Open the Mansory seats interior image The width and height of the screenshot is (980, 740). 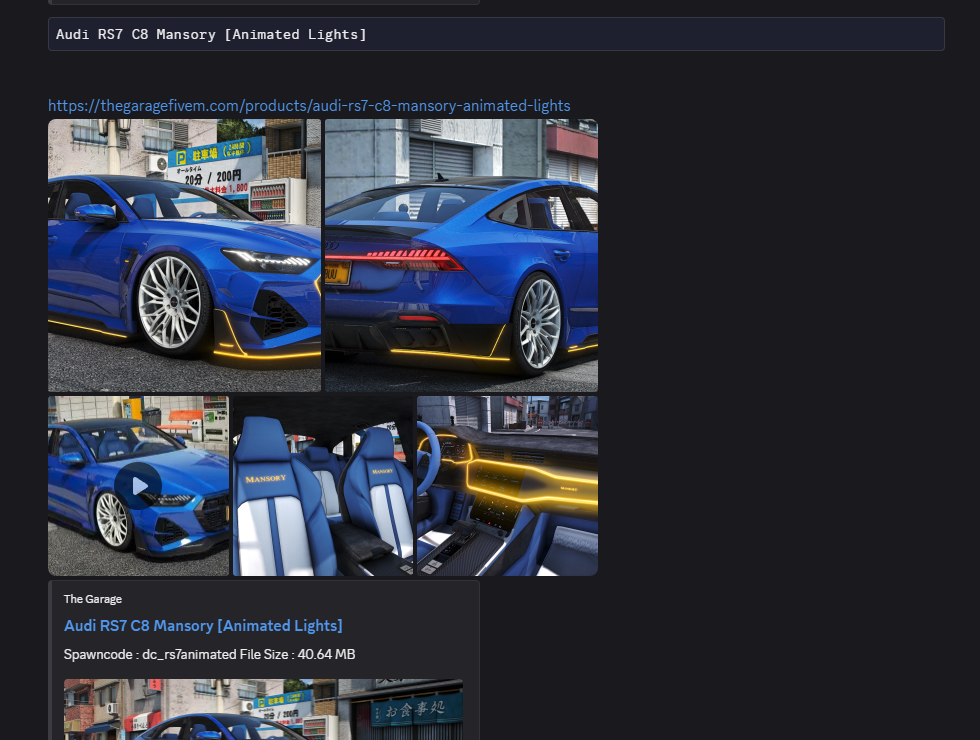pos(322,486)
